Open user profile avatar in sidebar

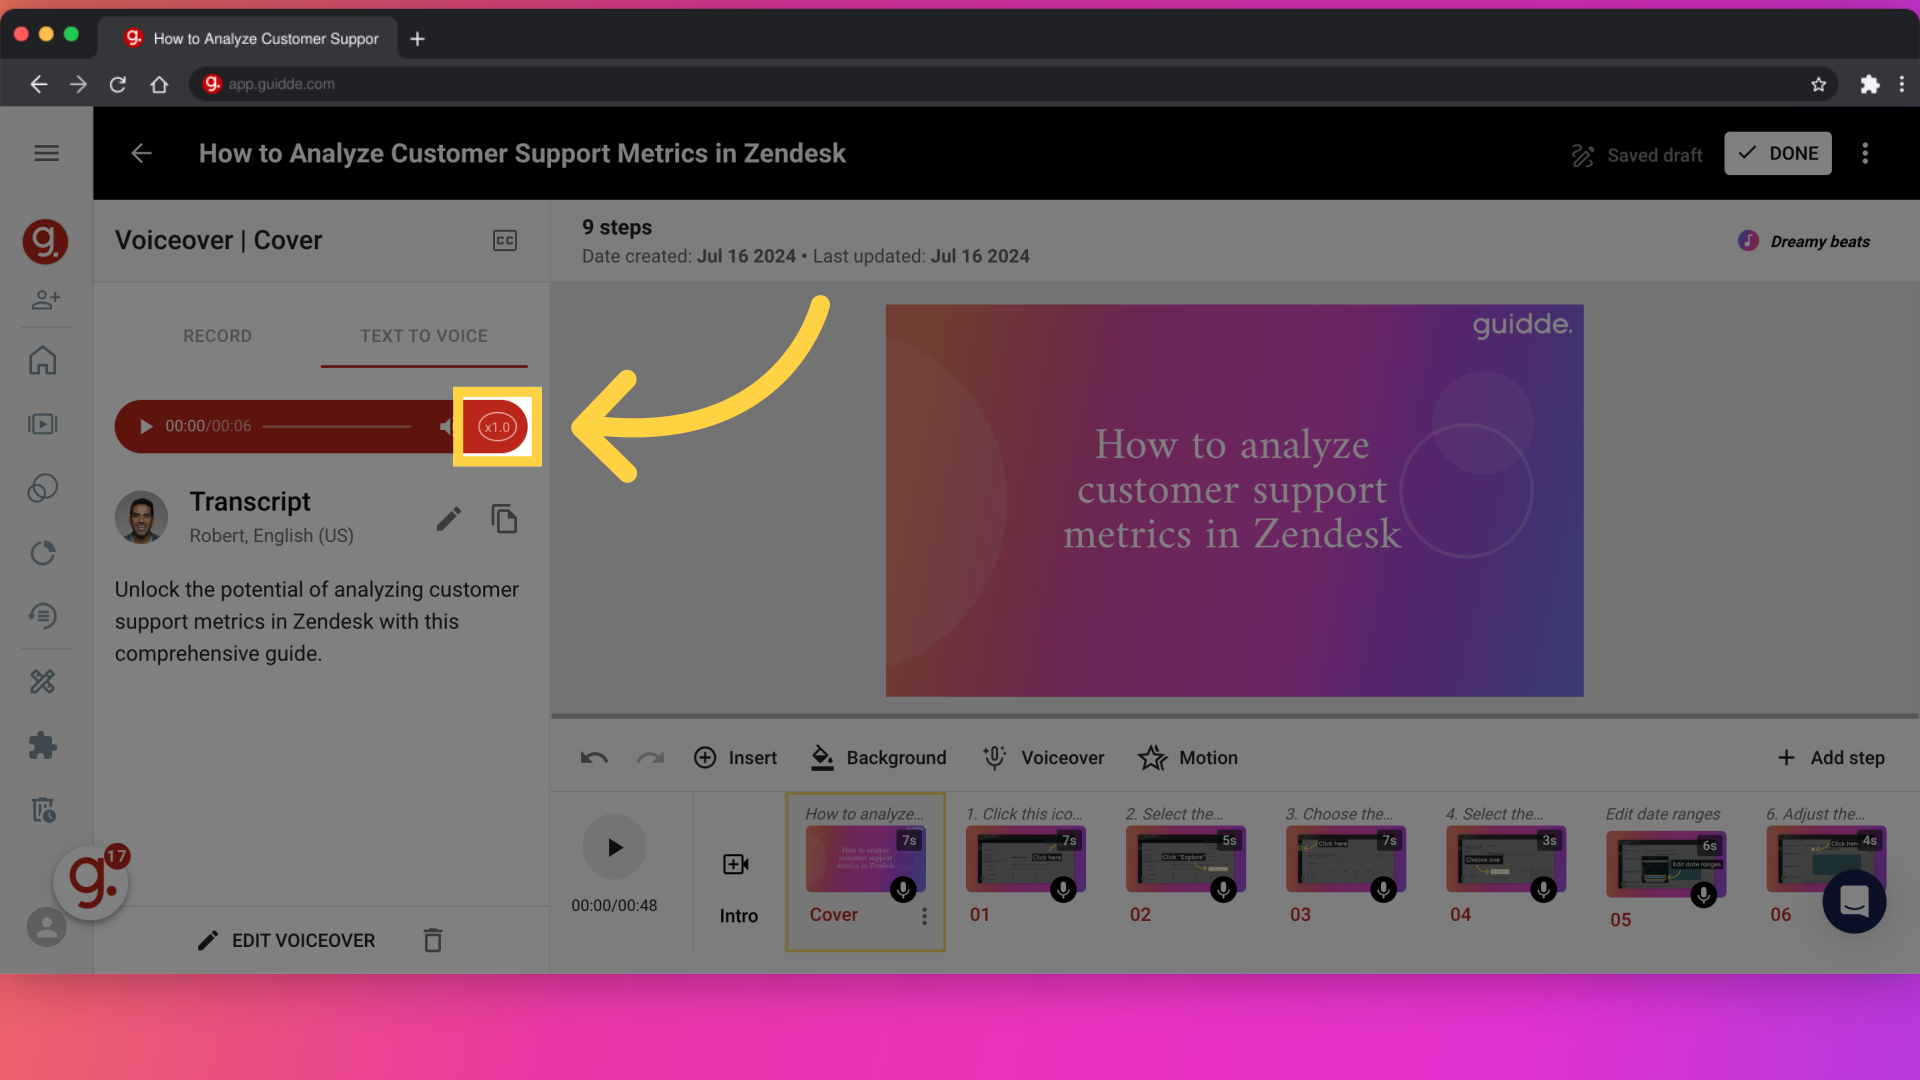(x=46, y=927)
